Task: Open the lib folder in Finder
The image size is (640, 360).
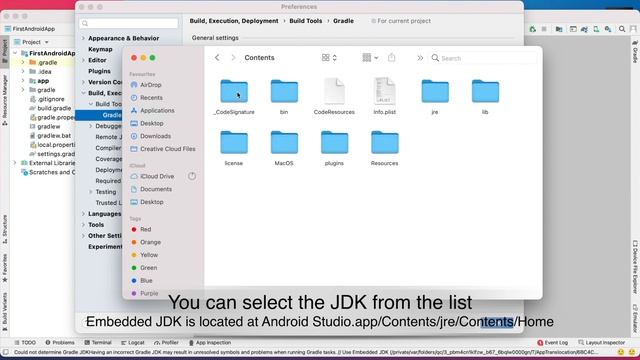Action: [x=485, y=91]
